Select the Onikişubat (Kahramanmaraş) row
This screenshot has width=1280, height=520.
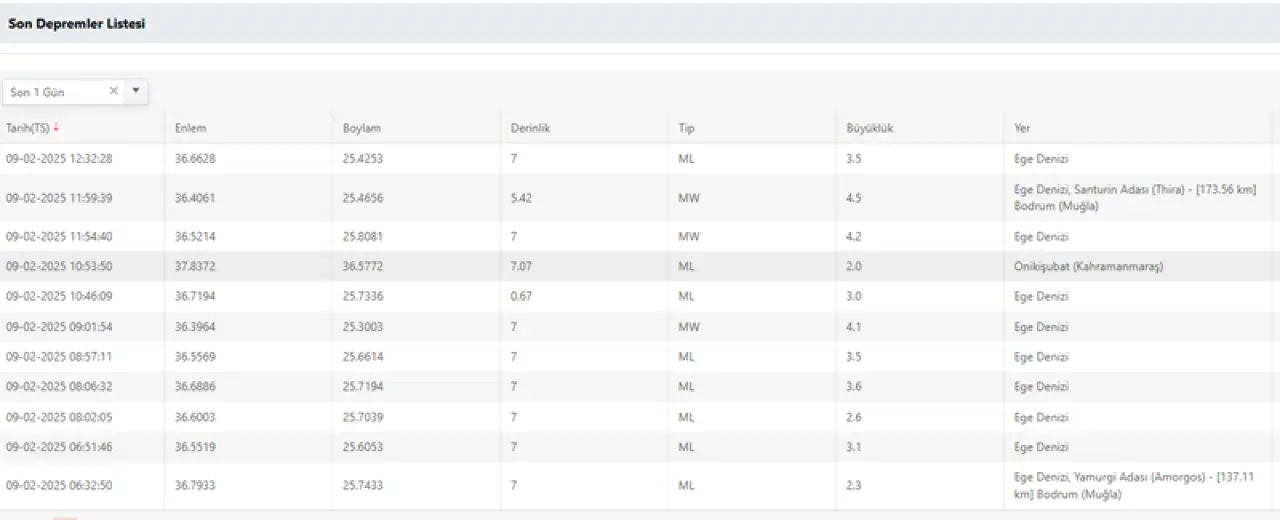pos(640,267)
